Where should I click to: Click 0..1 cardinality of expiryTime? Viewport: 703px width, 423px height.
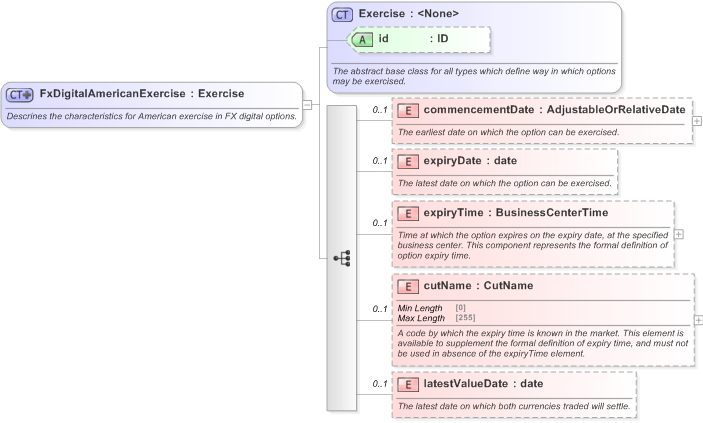click(380, 223)
